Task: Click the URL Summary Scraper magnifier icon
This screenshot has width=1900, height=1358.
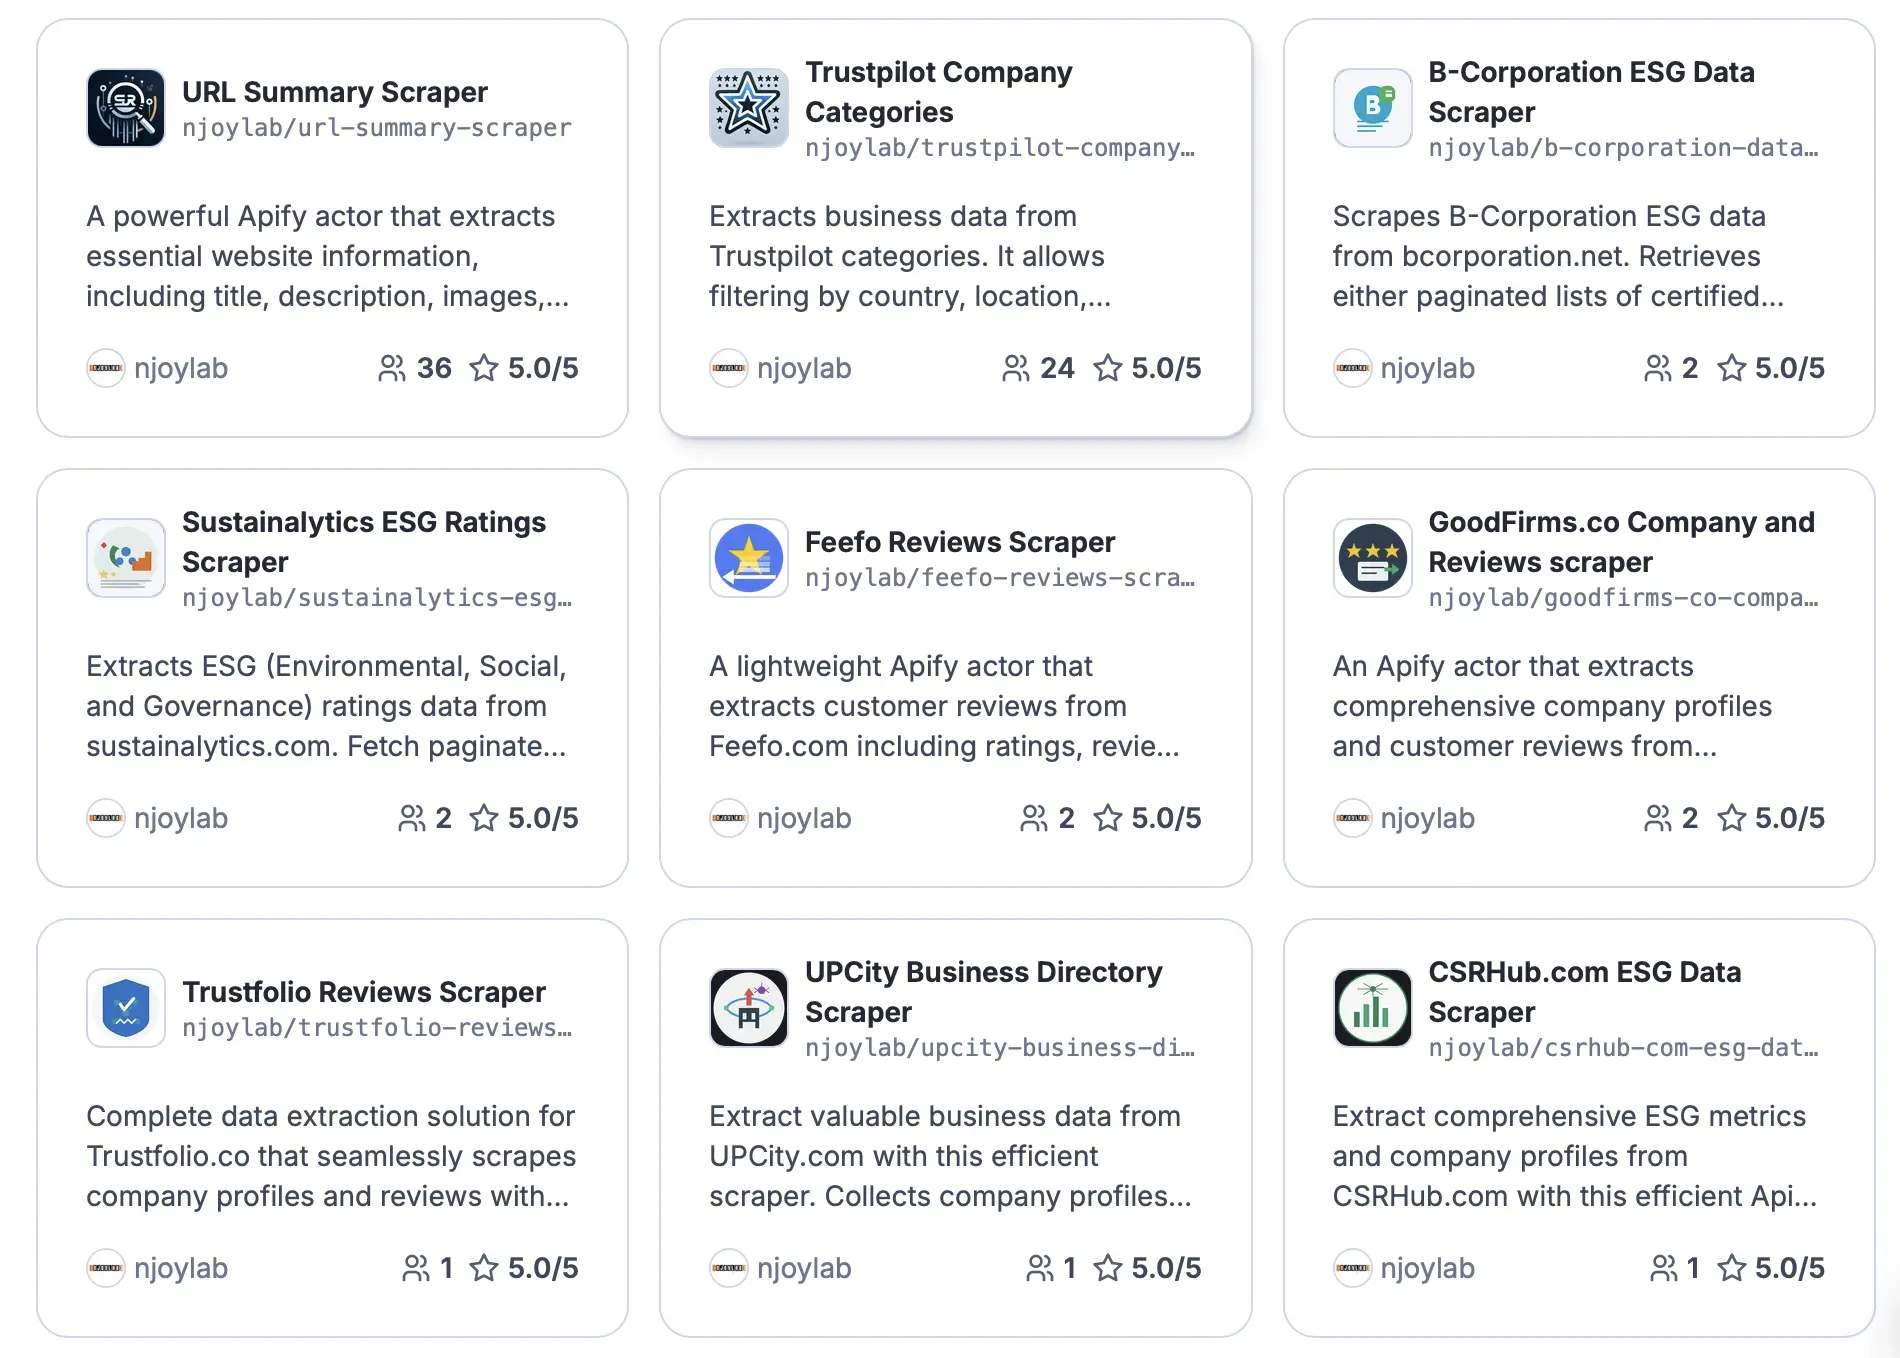Action: tap(126, 108)
